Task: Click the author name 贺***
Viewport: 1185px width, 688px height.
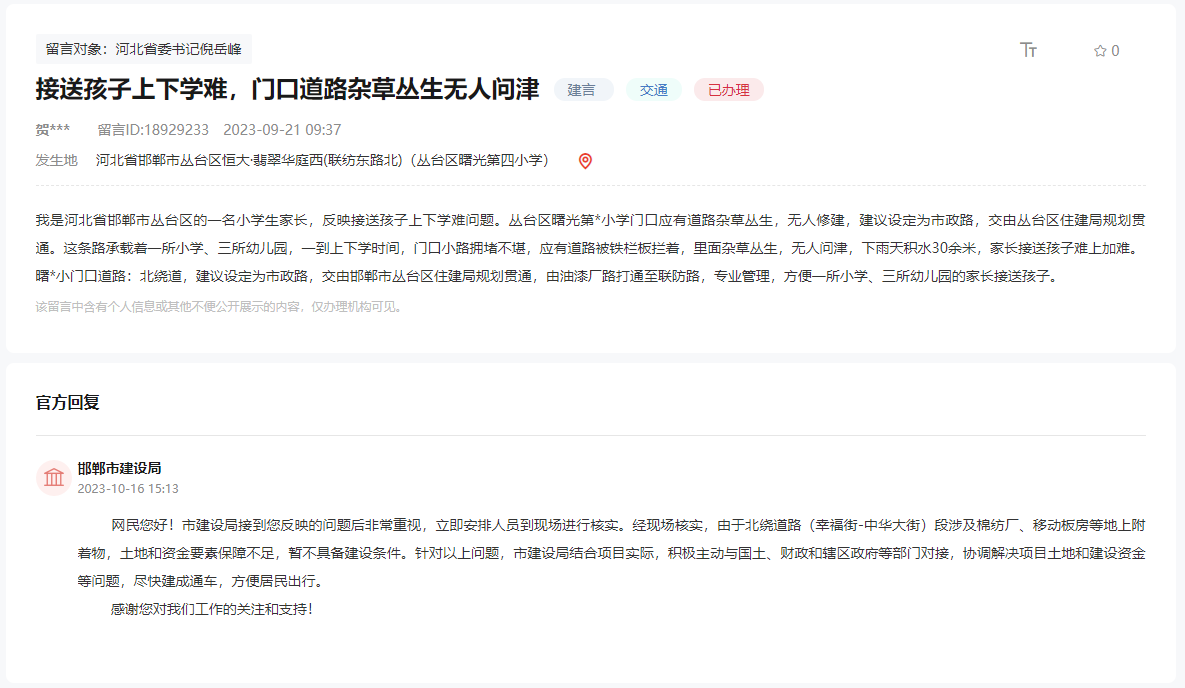Action: click(53, 130)
